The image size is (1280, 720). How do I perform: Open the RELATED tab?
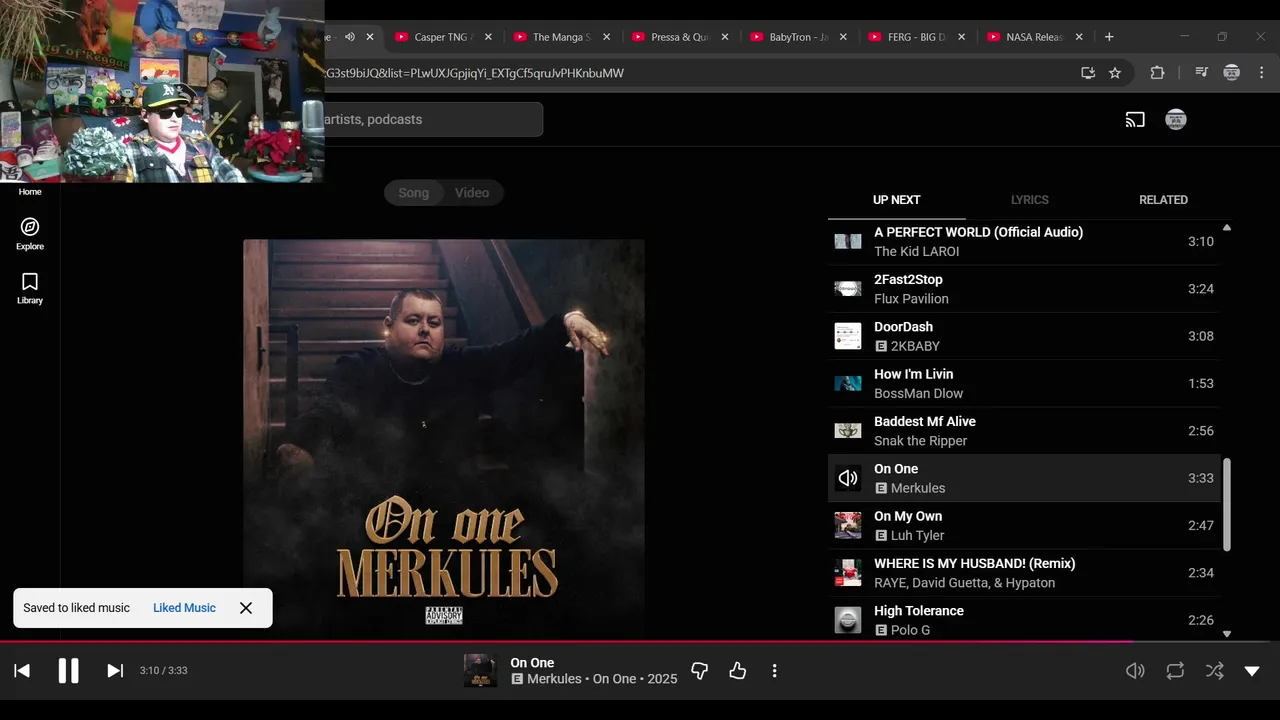[1163, 200]
